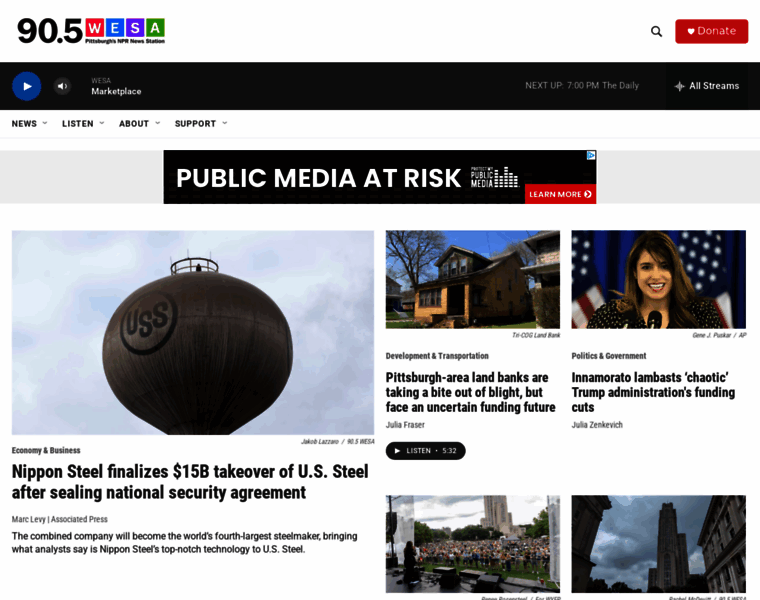This screenshot has width=760, height=600.
Task: Expand the Listen menu chevron
Action: [x=102, y=123]
